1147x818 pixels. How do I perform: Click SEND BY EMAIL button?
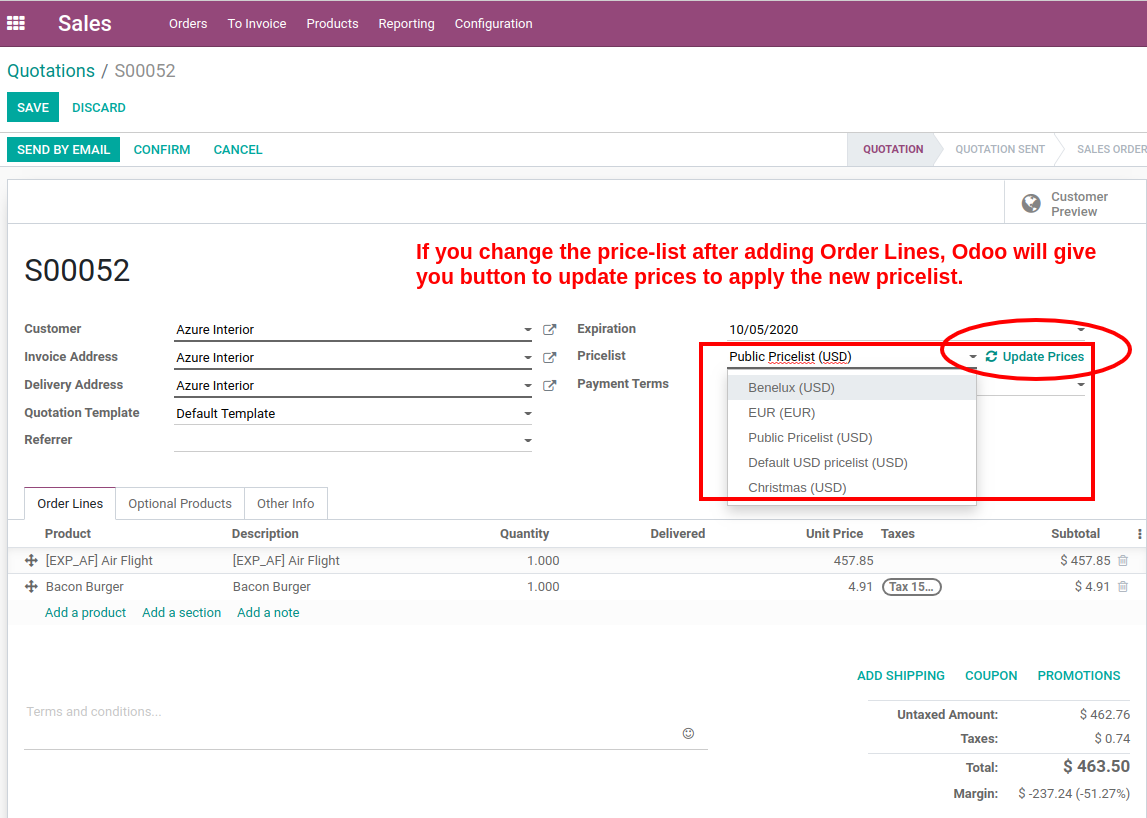tap(64, 149)
